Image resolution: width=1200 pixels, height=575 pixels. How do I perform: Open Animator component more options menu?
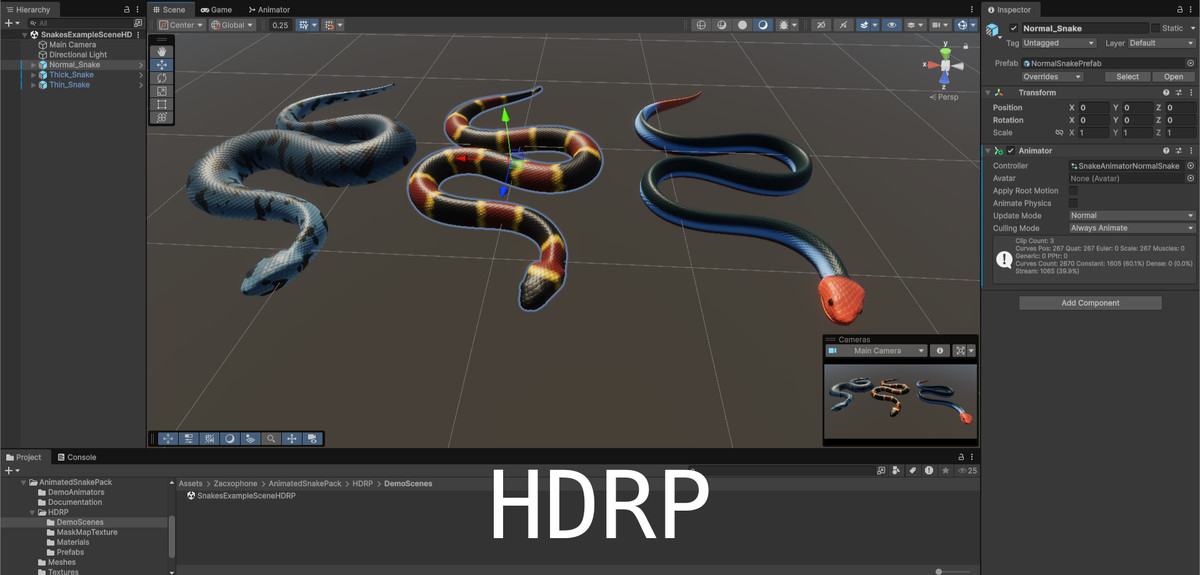(x=1190, y=151)
